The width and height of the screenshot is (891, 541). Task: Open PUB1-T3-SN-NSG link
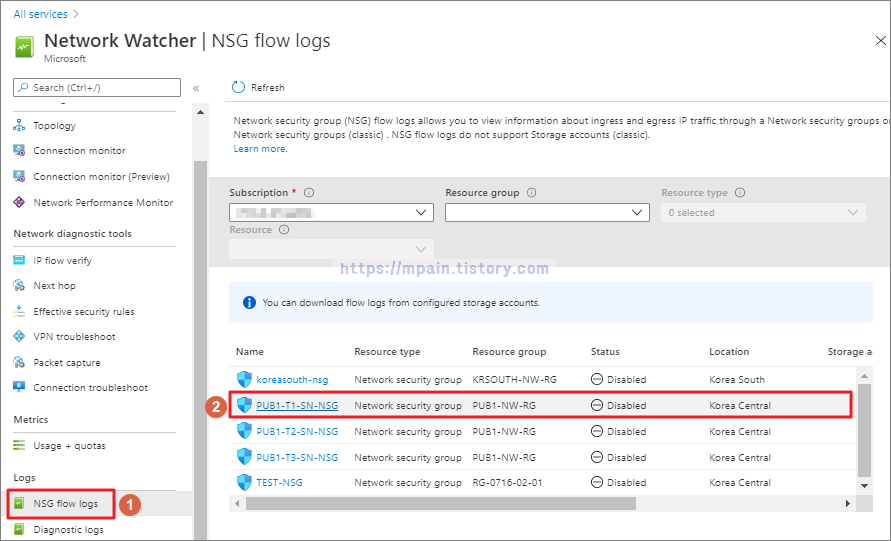[297, 457]
